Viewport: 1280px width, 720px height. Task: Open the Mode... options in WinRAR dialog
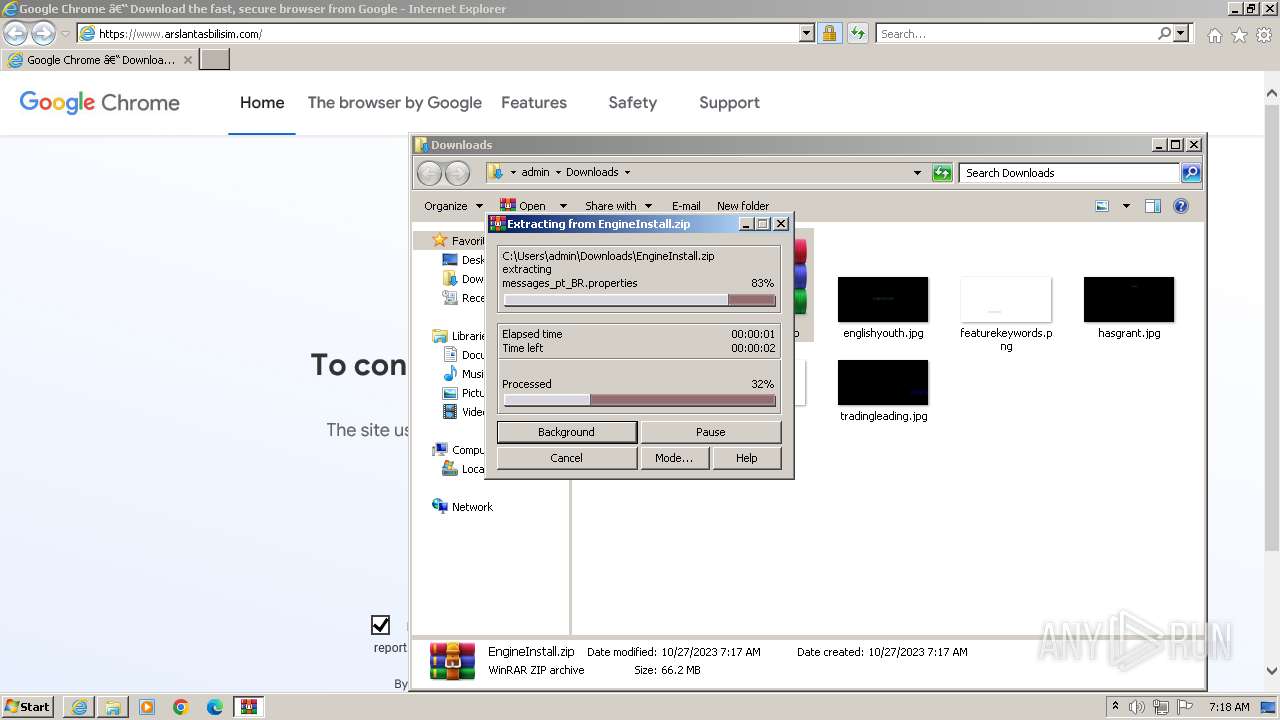(x=673, y=458)
